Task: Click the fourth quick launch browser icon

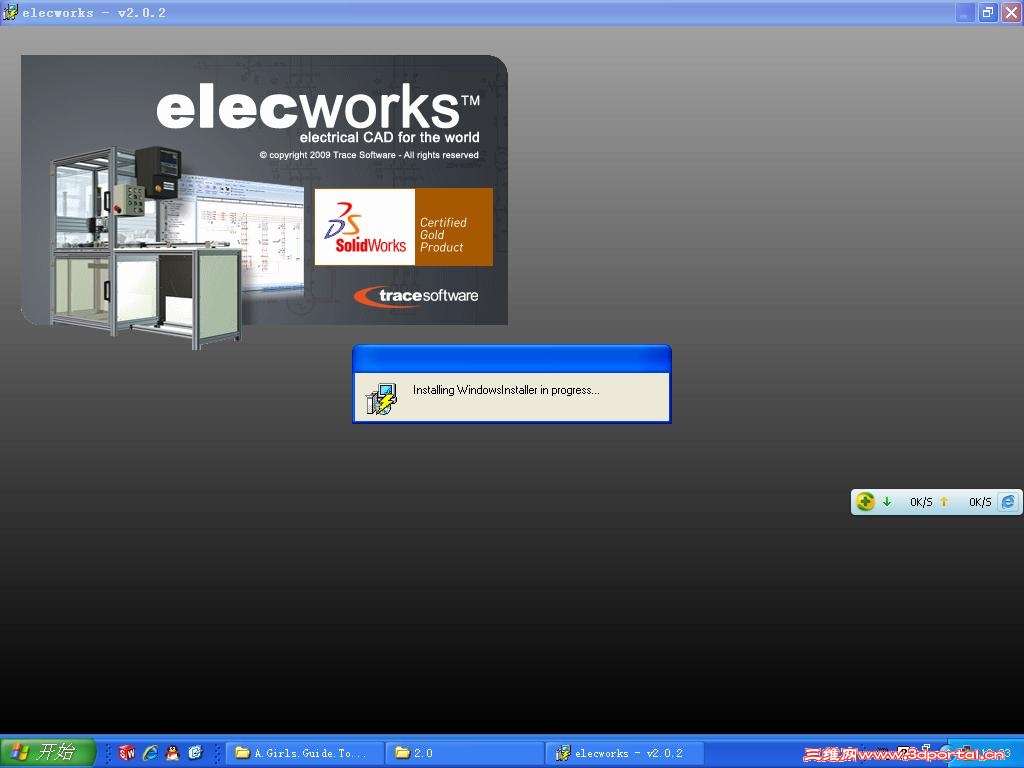Action: [x=195, y=753]
